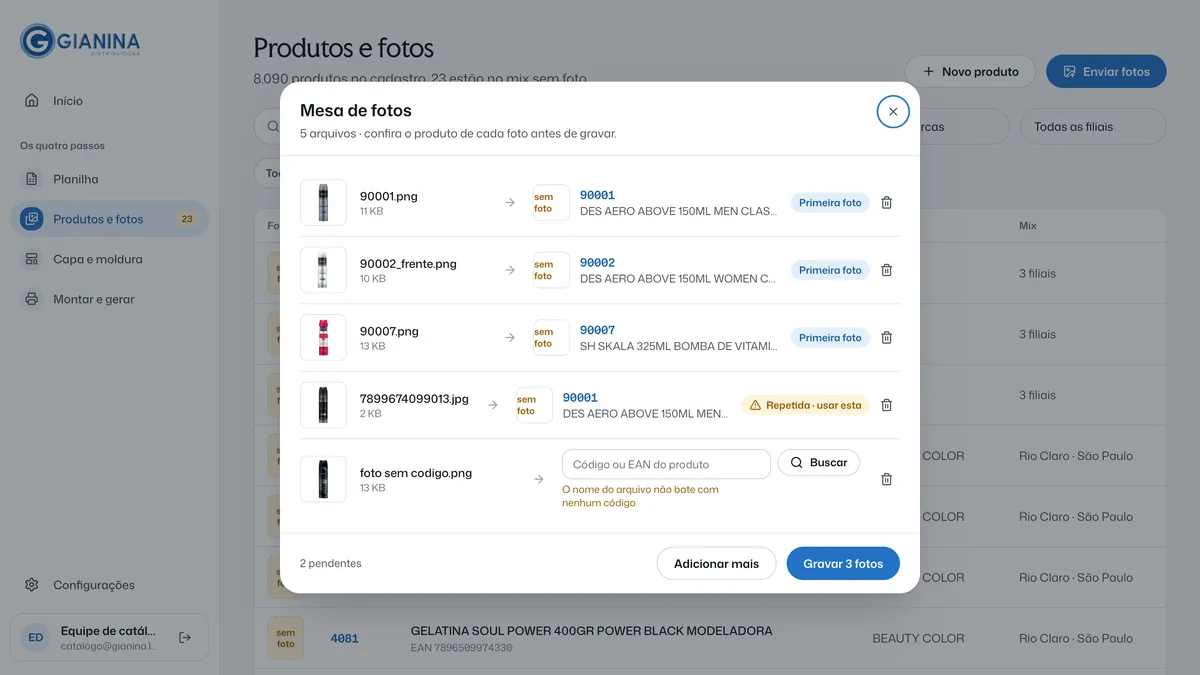Delete the 90001.png row with trash icon
The height and width of the screenshot is (675, 1200).
point(886,203)
